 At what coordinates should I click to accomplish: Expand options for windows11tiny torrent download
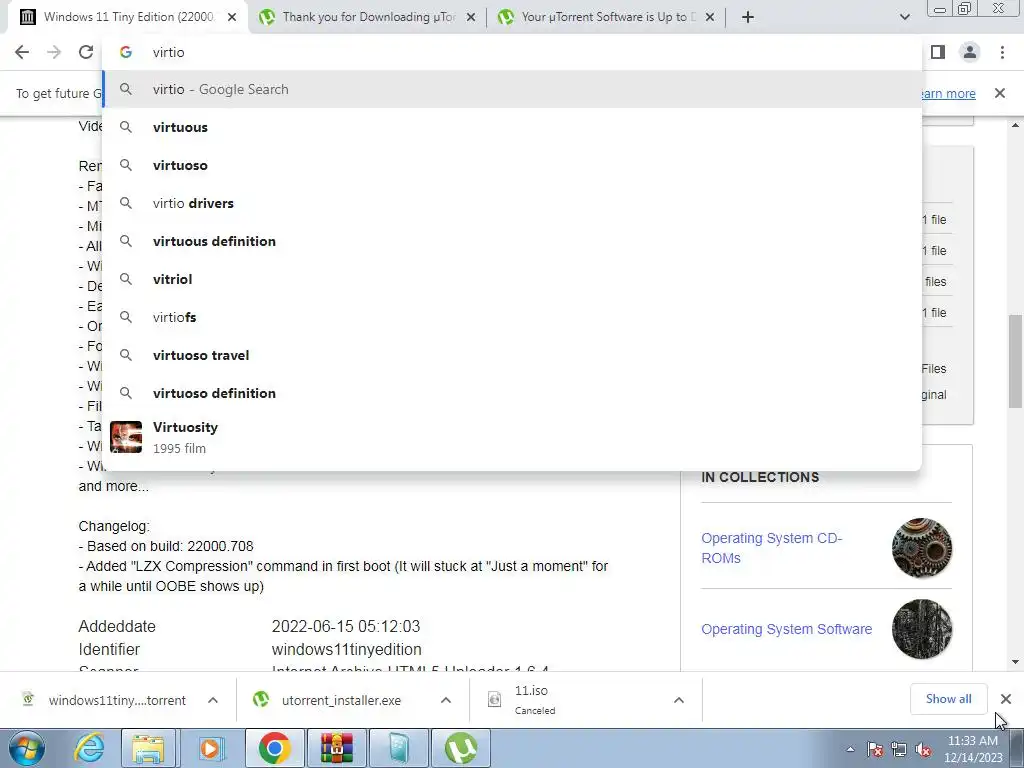(213, 700)
